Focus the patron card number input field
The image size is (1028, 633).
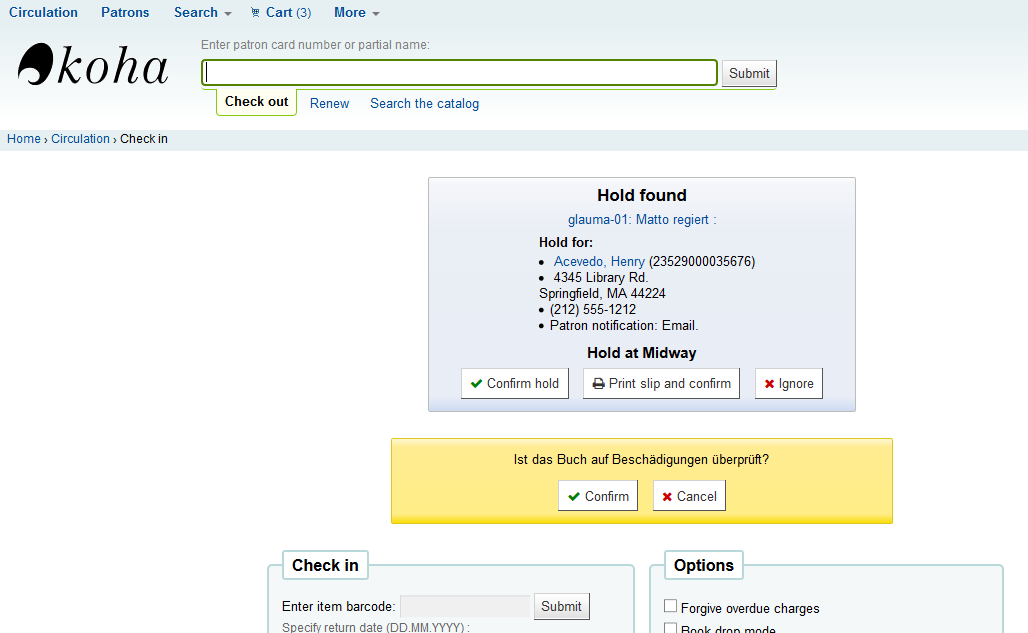tap(460, 73)
